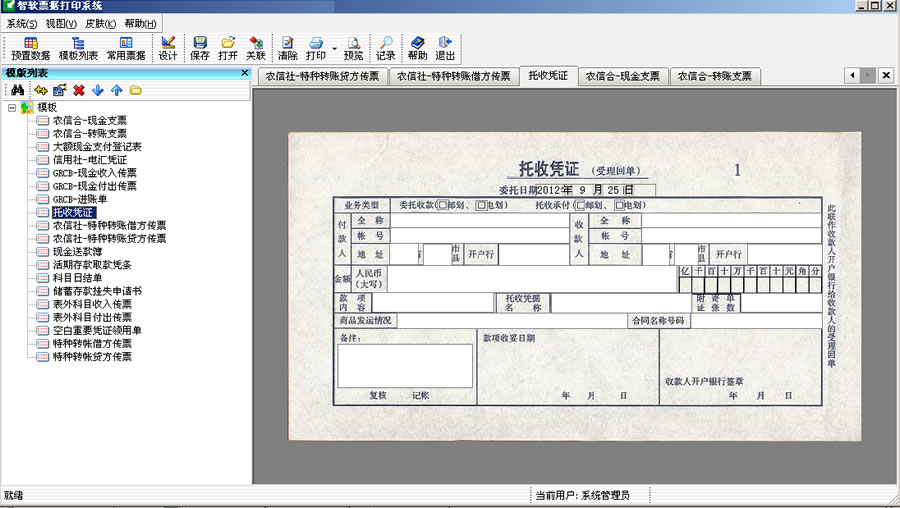Select 农信合-现金支票 in the template tree

(90, 121)
